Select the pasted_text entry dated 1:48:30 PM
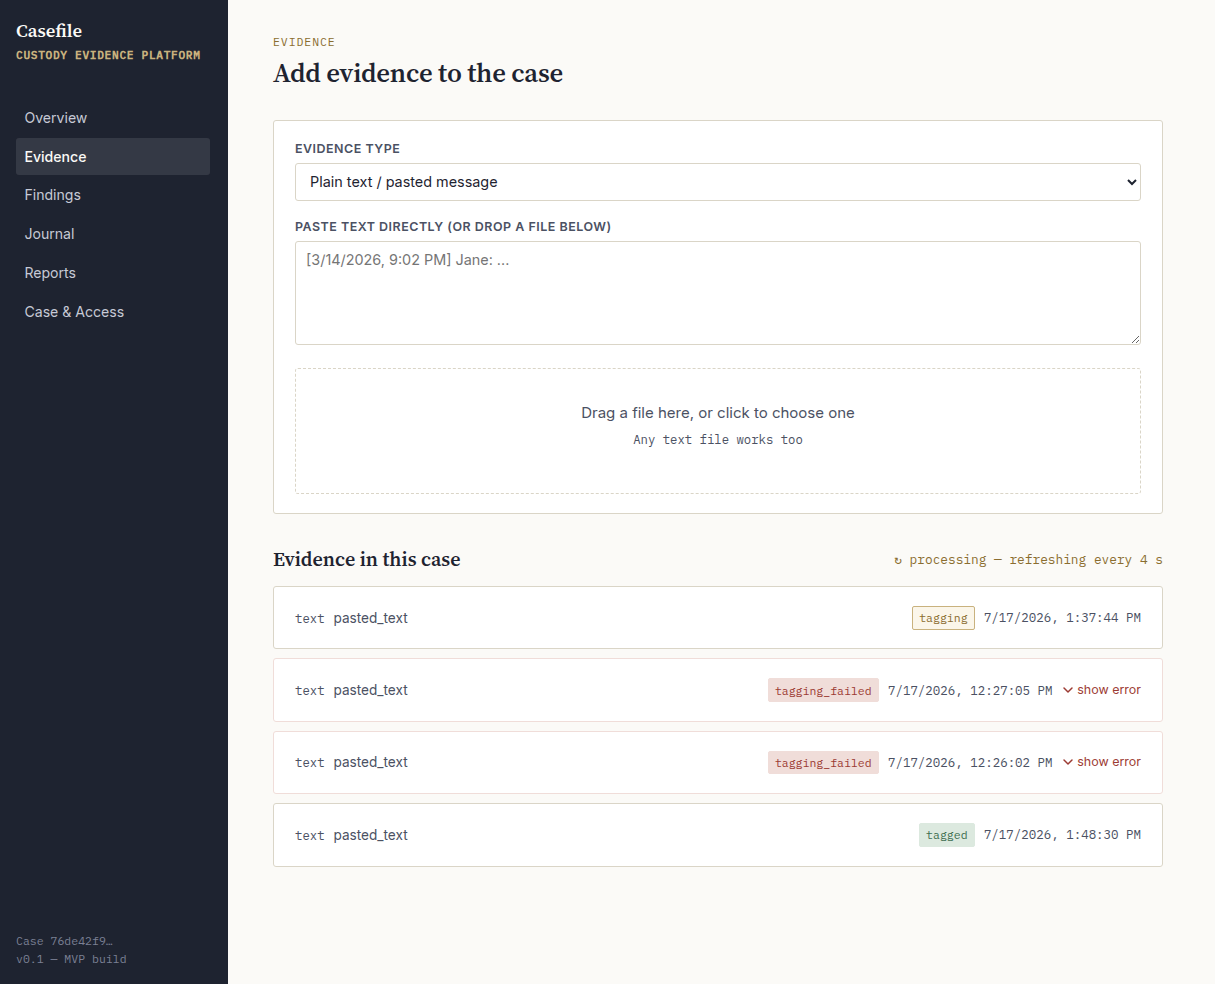This screenshot has width=1215, height=984. [x=718, y=835]
